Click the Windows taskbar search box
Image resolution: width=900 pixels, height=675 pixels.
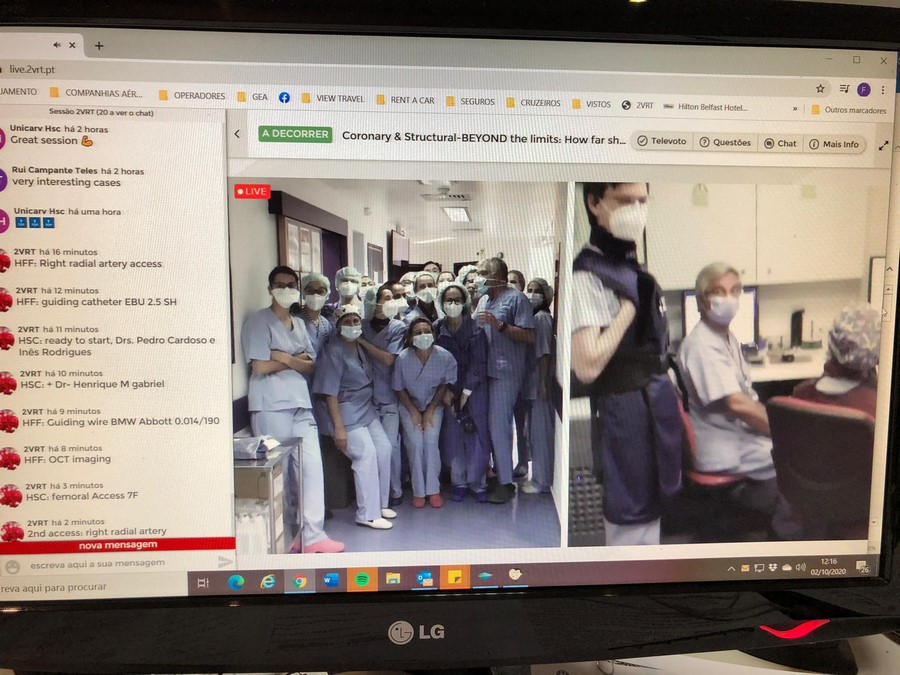92,587
